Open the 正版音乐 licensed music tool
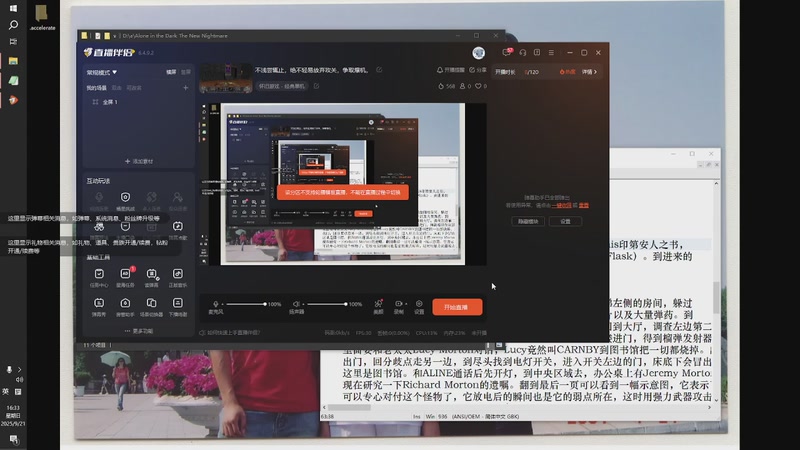The image size is (800, 450). coord(178,278)
